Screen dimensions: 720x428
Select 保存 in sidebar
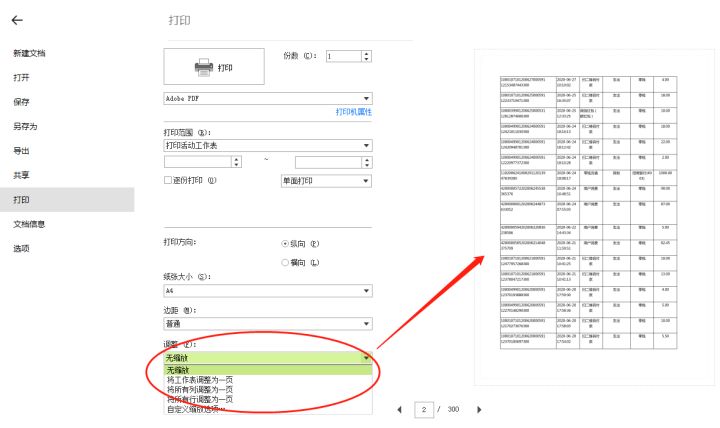click(22, 102)
